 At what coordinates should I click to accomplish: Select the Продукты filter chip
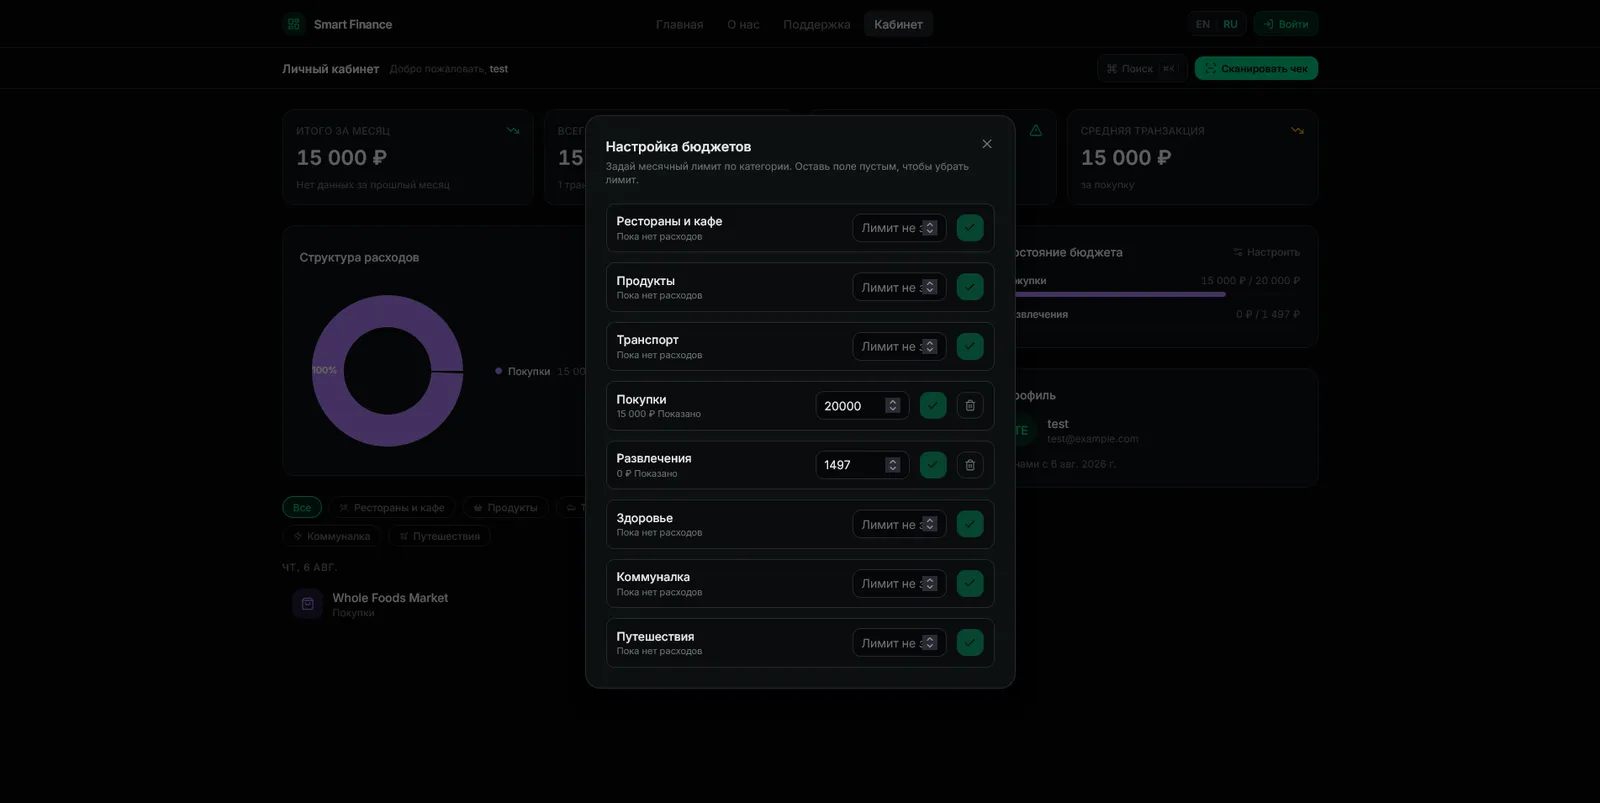pos(505,507)
